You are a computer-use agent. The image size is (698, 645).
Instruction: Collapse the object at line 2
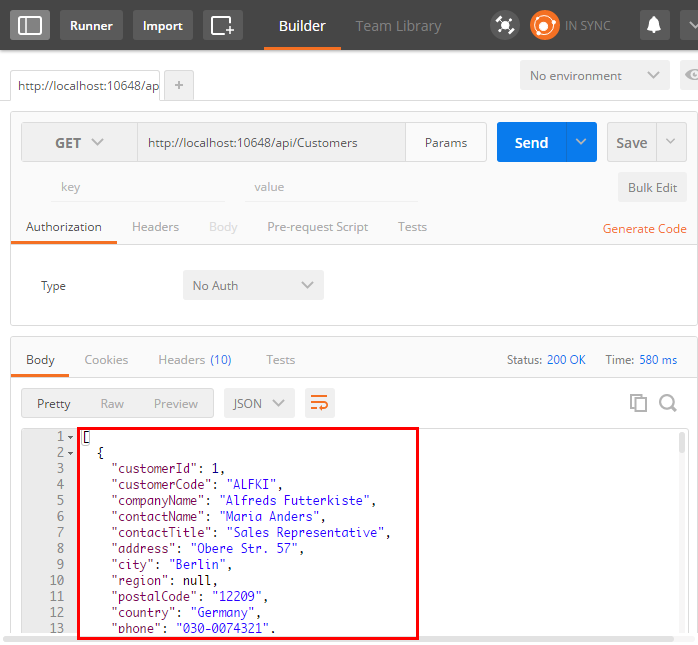click(x=70, y=454)
